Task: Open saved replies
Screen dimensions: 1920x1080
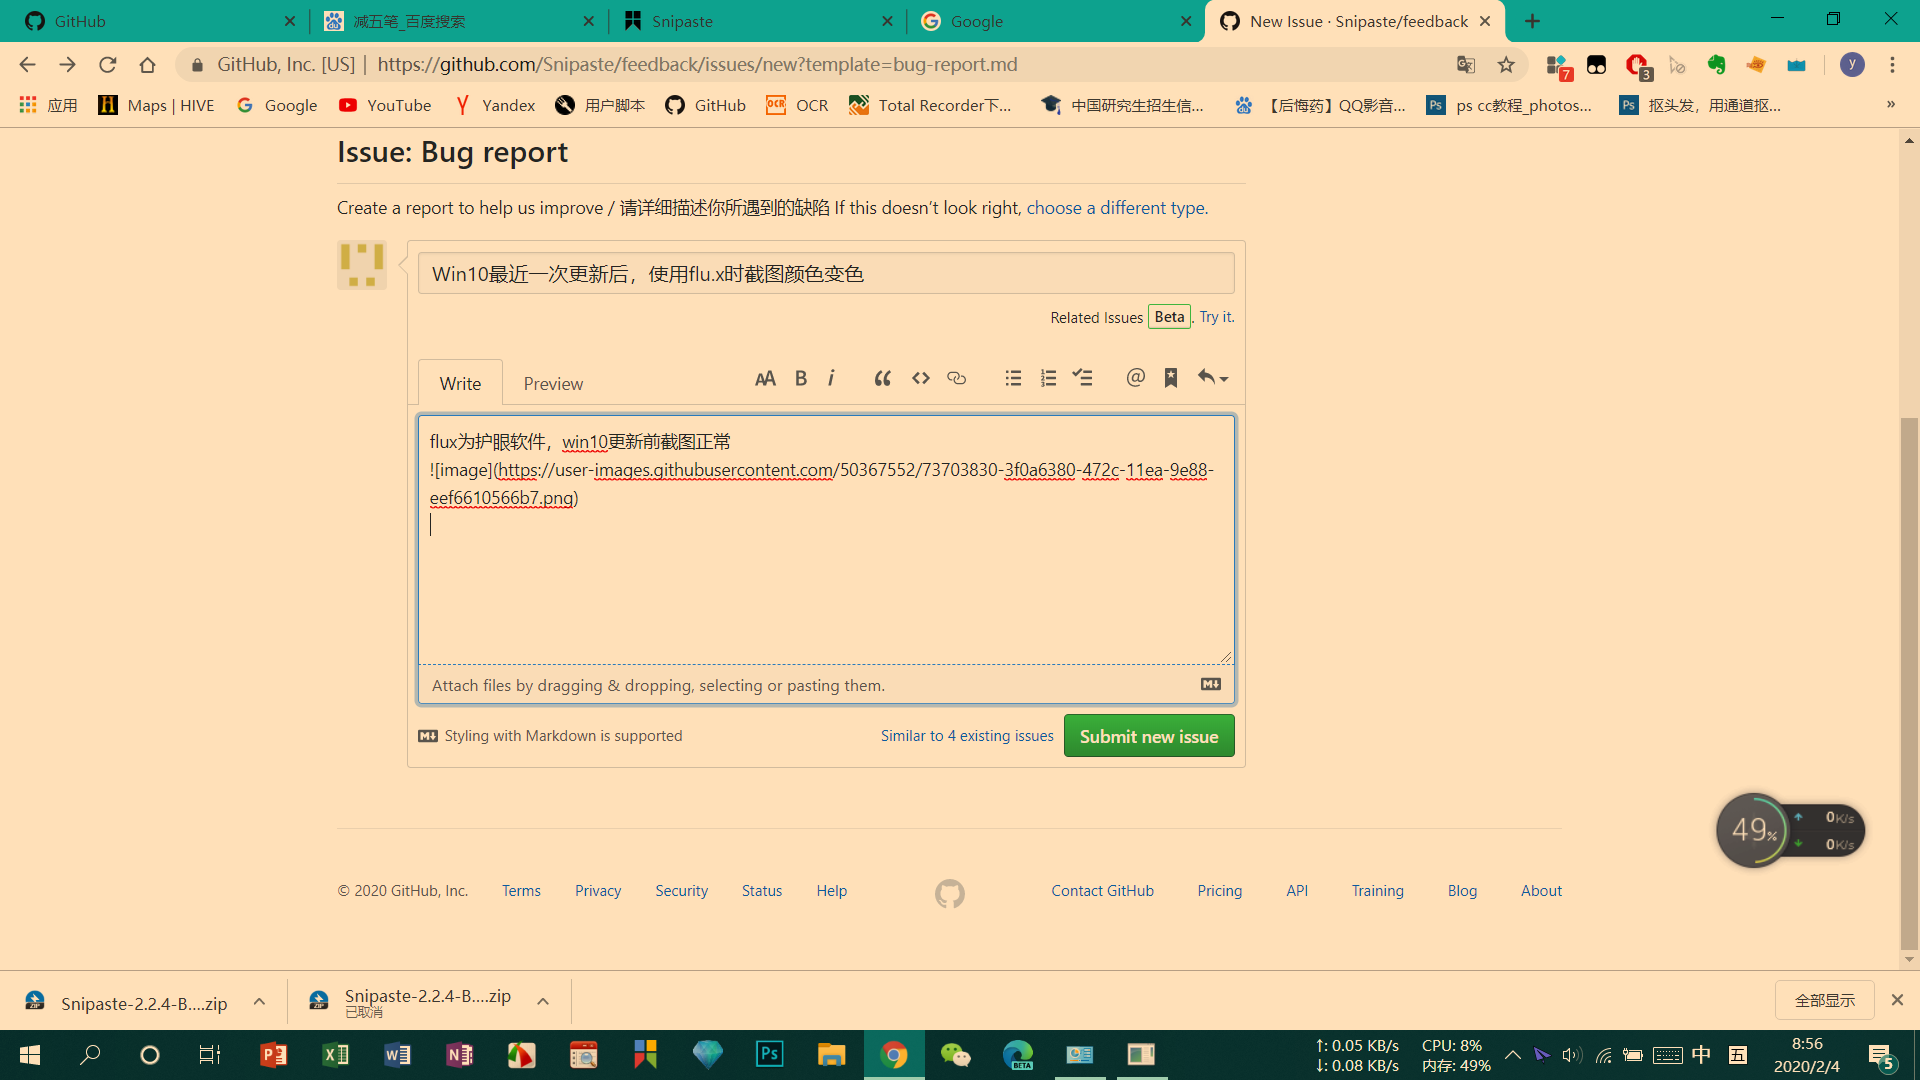Action: (1171, 378)
